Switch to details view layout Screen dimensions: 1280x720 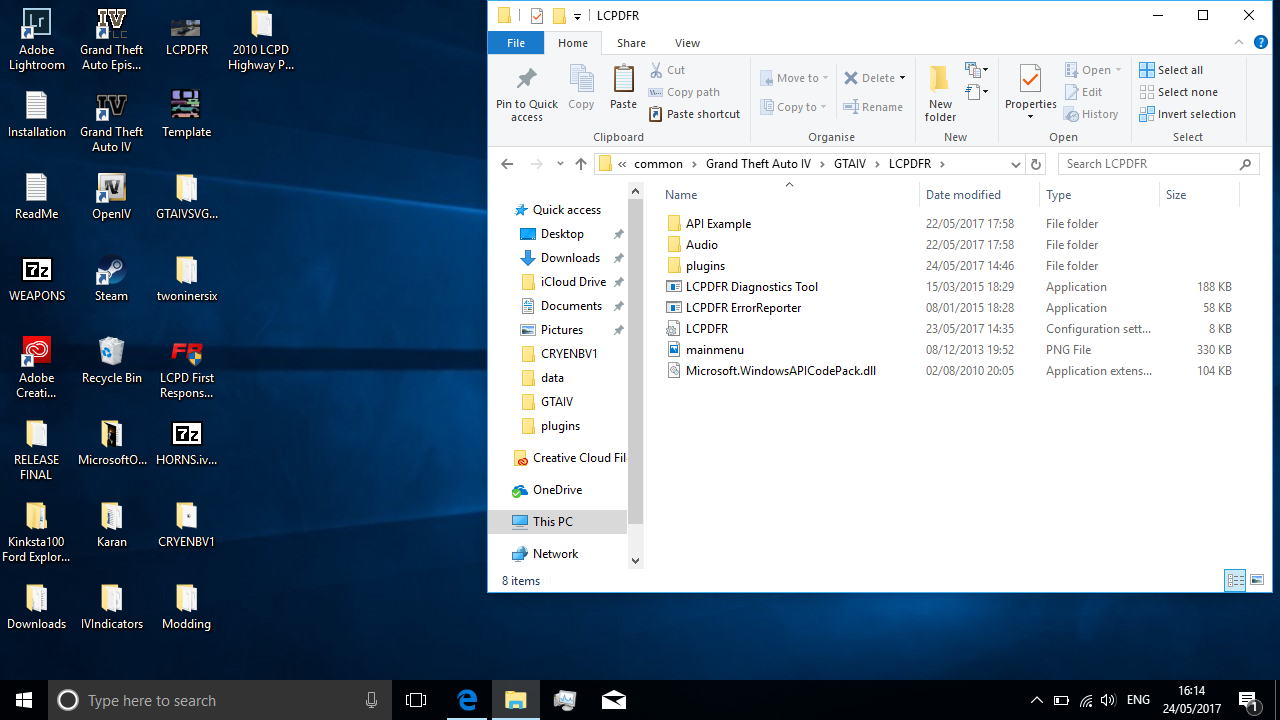point(1235,580)
